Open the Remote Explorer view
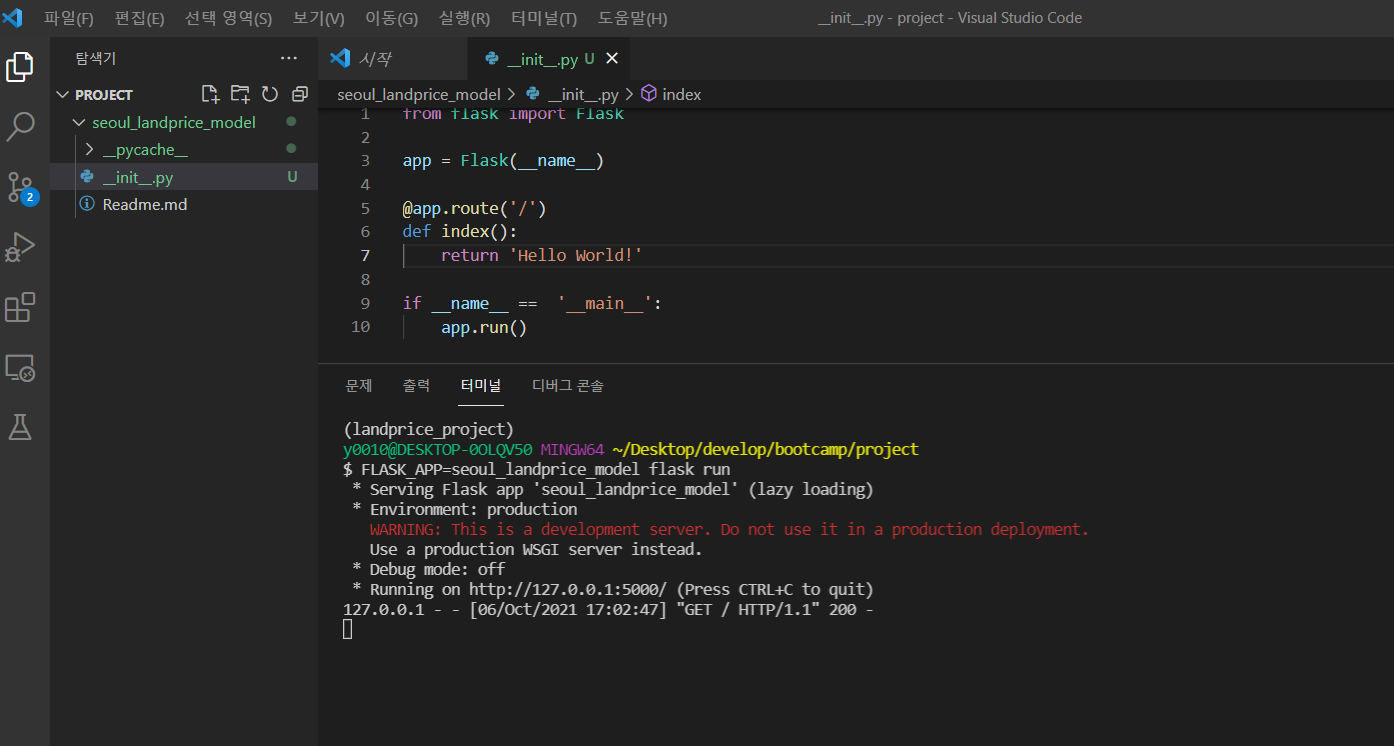The height and width of the screenshot is (746, 1394). (x=20, y=367)
